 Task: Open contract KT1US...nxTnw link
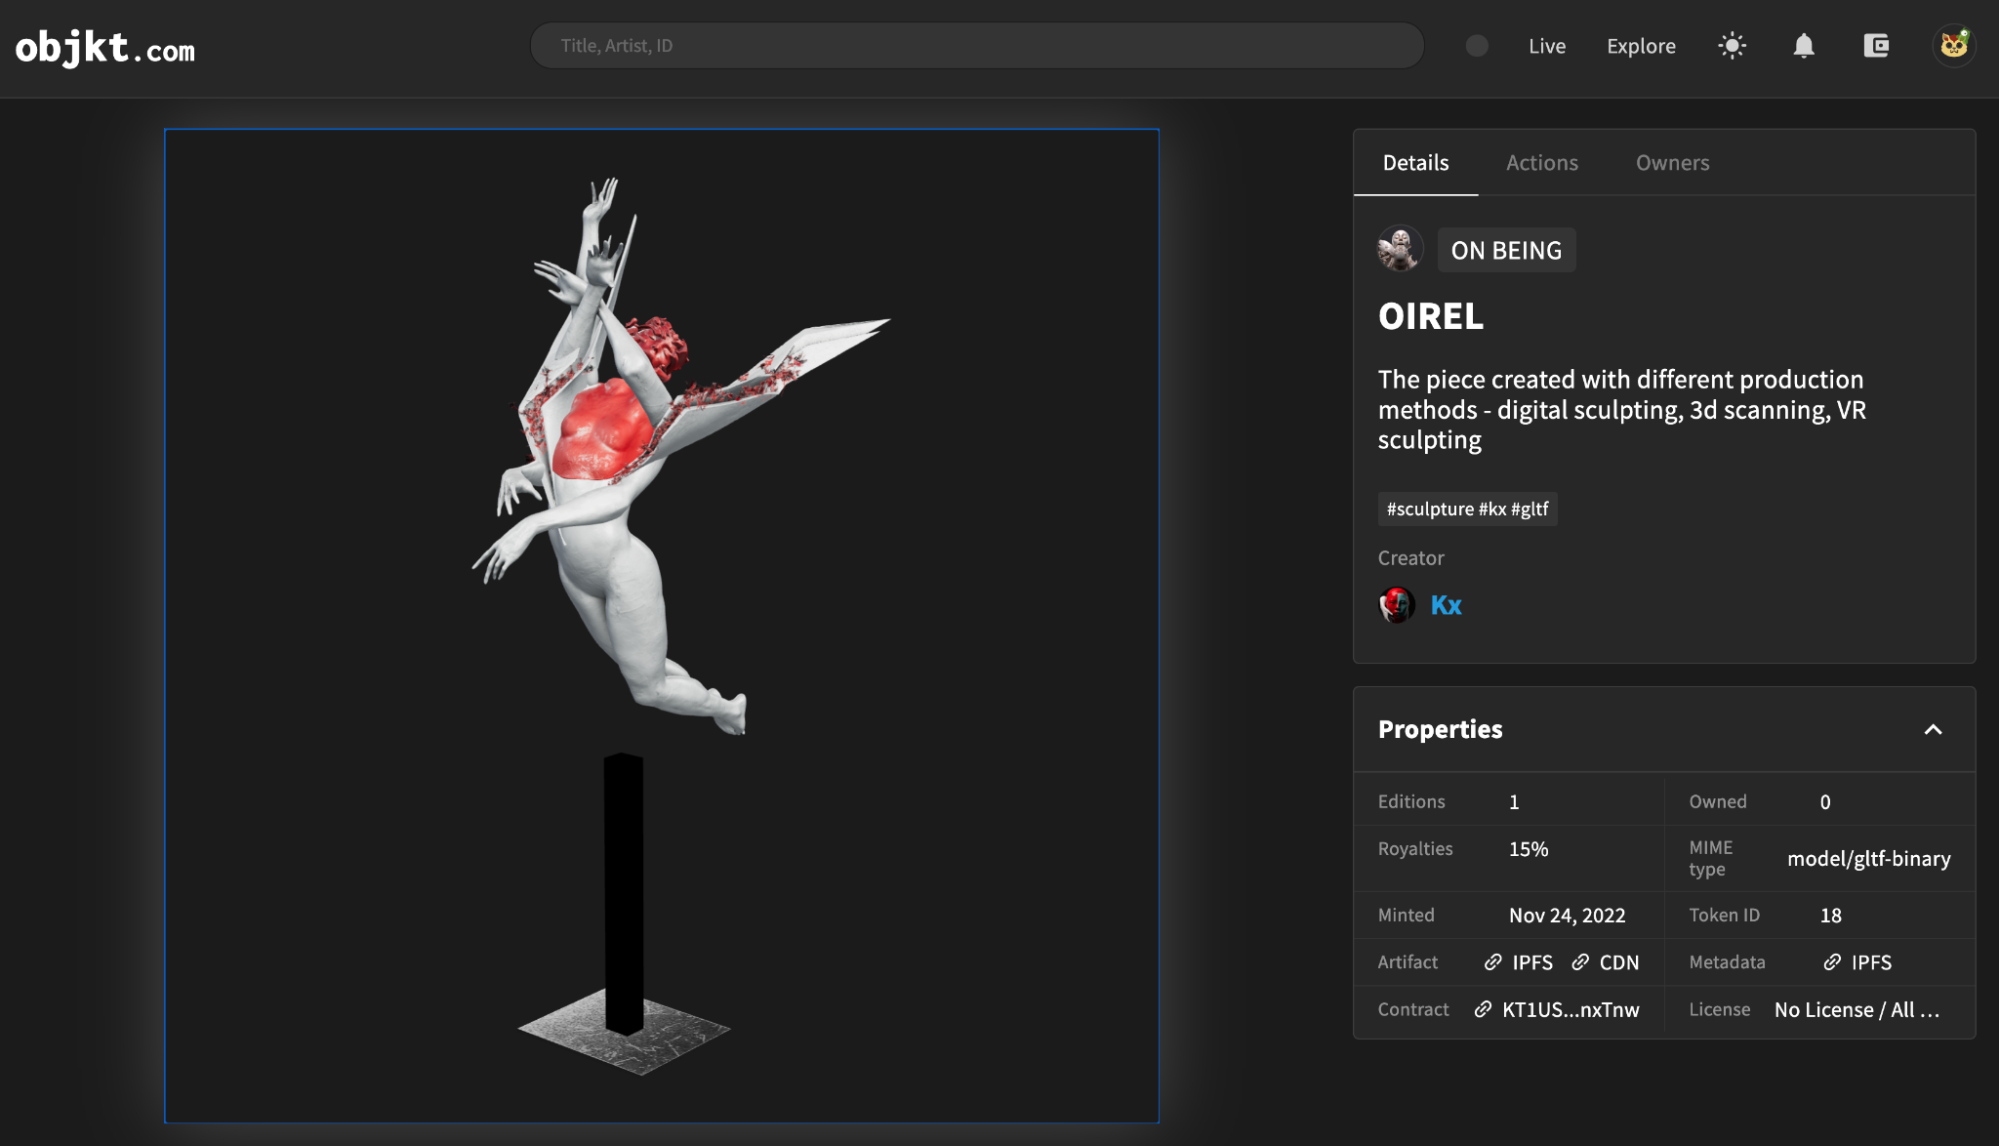[x=1558, y=1009]
